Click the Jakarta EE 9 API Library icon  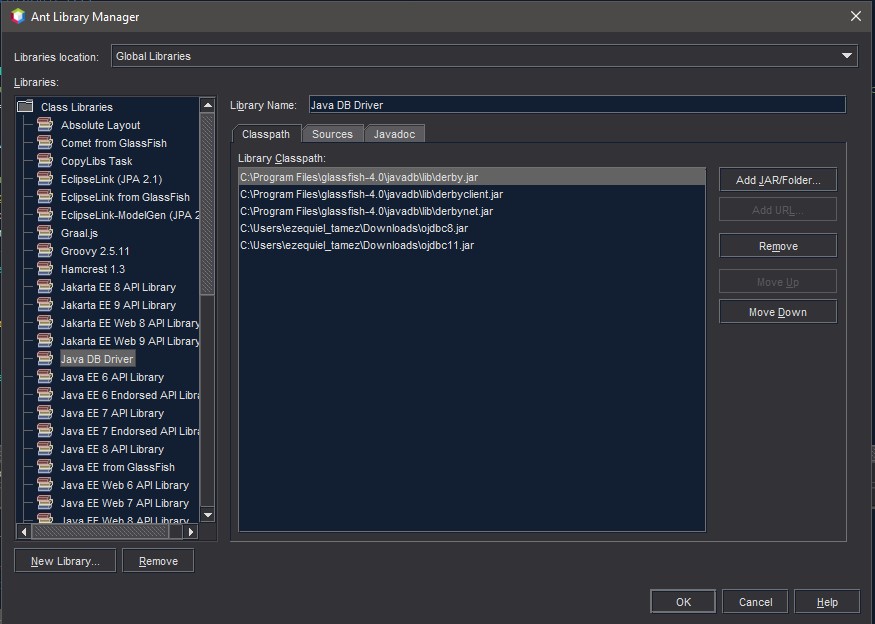[x=45, y=305]
